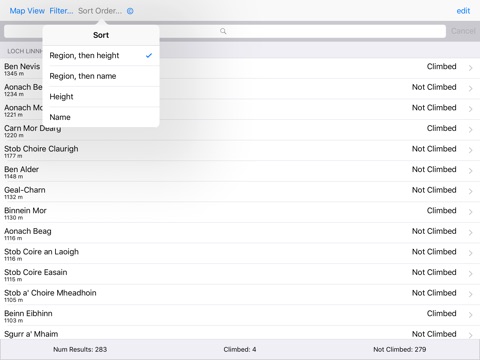Screen dimensions: 480x360
Task: Focus the search input field
Action: tap(225, 31)
